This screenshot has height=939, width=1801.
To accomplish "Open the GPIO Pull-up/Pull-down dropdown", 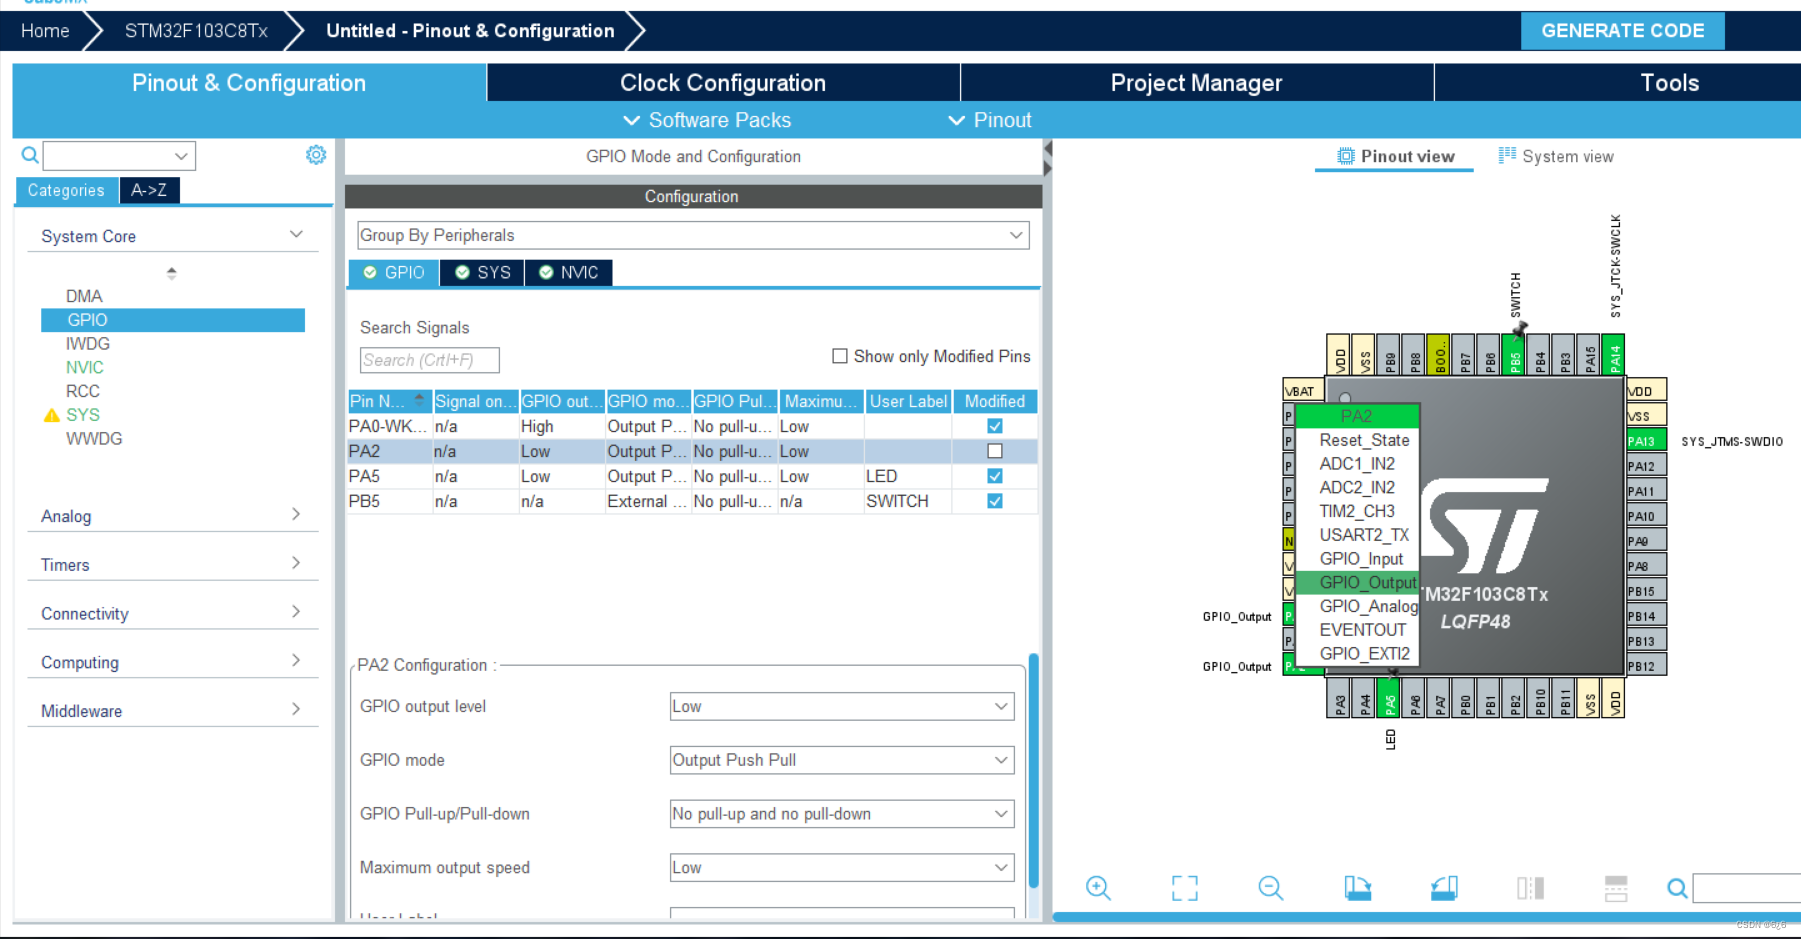I will pos(842,814).
